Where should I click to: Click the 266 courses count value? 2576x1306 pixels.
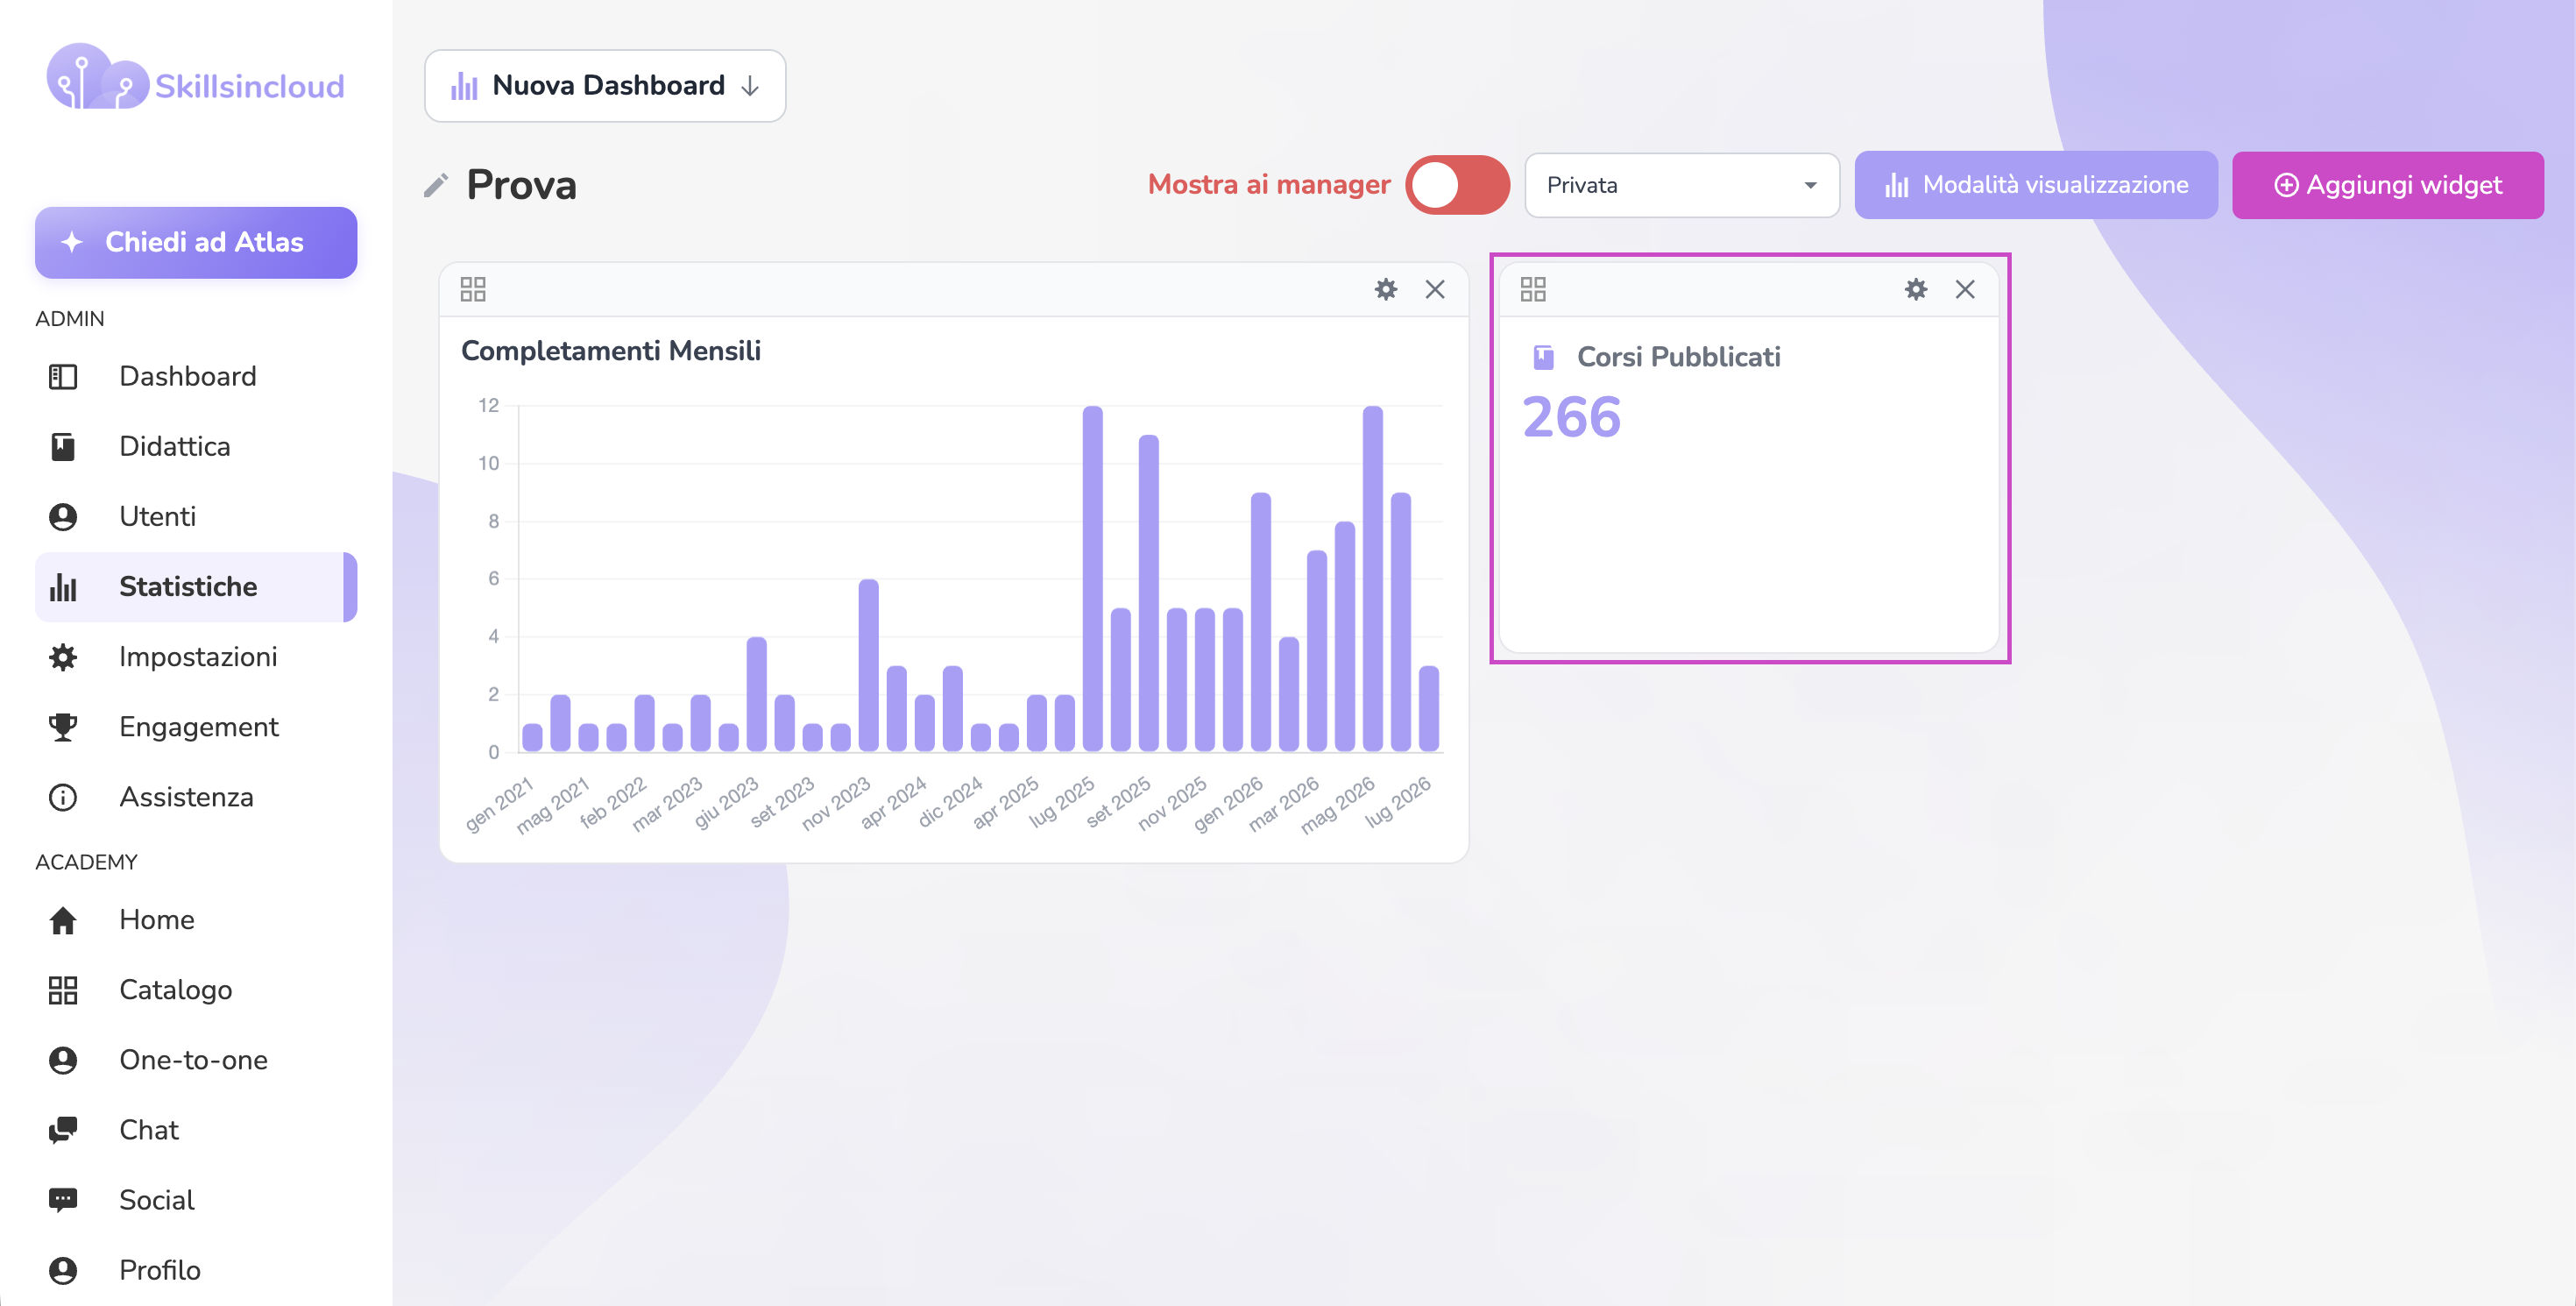(1572, 418)
